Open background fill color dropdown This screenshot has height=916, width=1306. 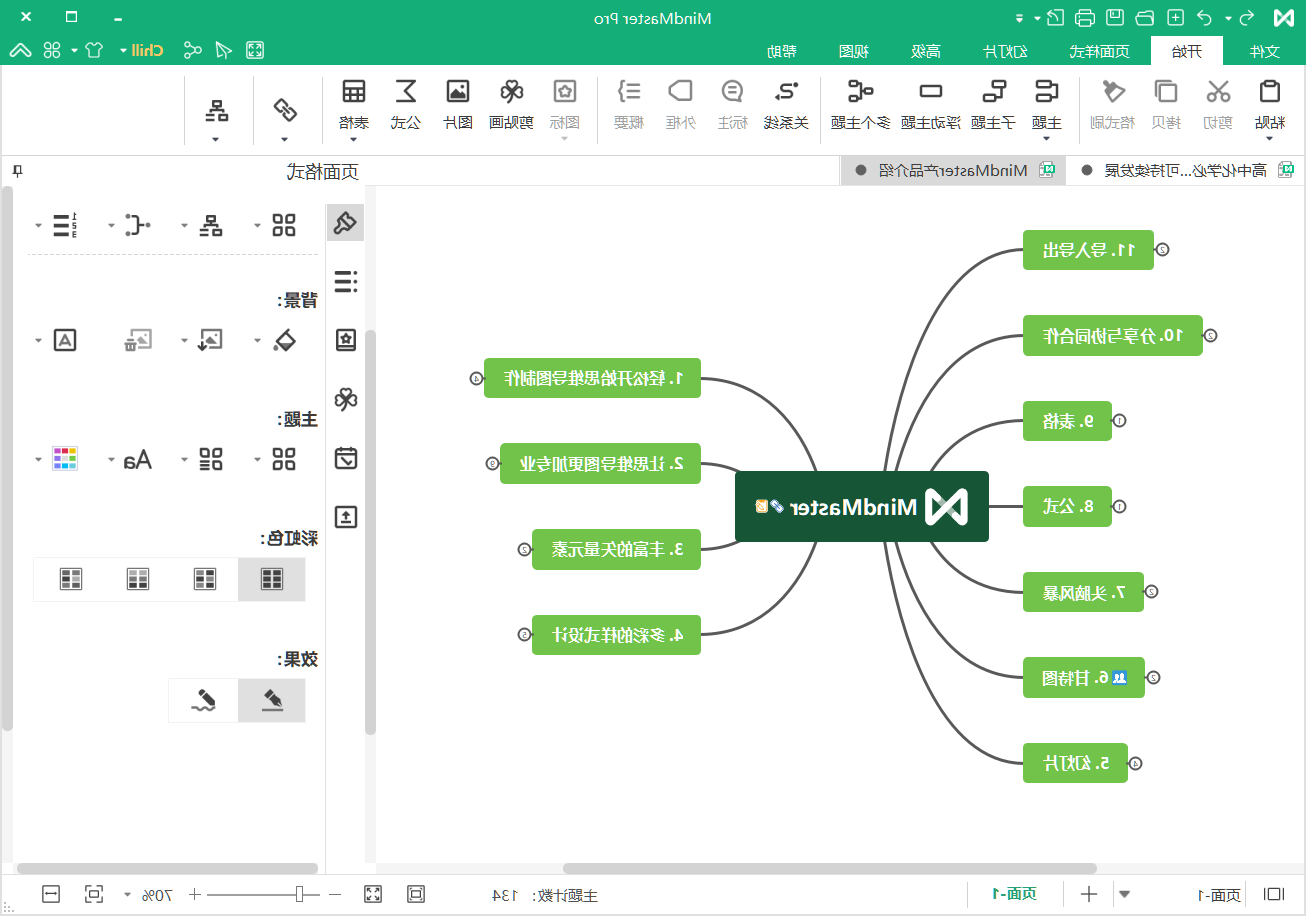pos(258,341)
